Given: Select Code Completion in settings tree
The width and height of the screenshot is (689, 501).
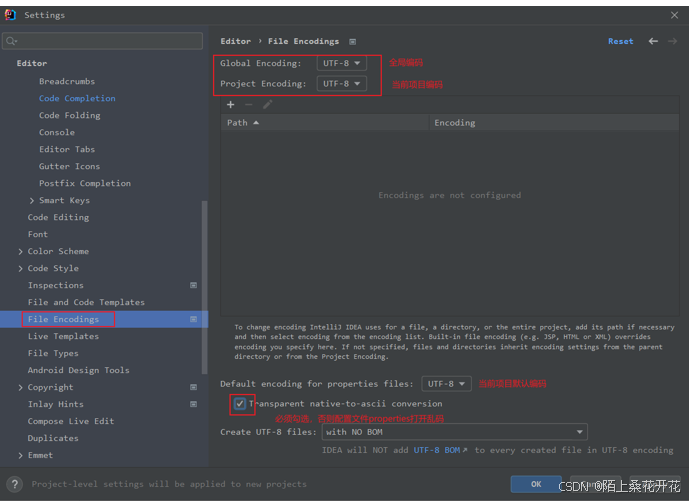Looking at the screenshot, I should (77, 98).
